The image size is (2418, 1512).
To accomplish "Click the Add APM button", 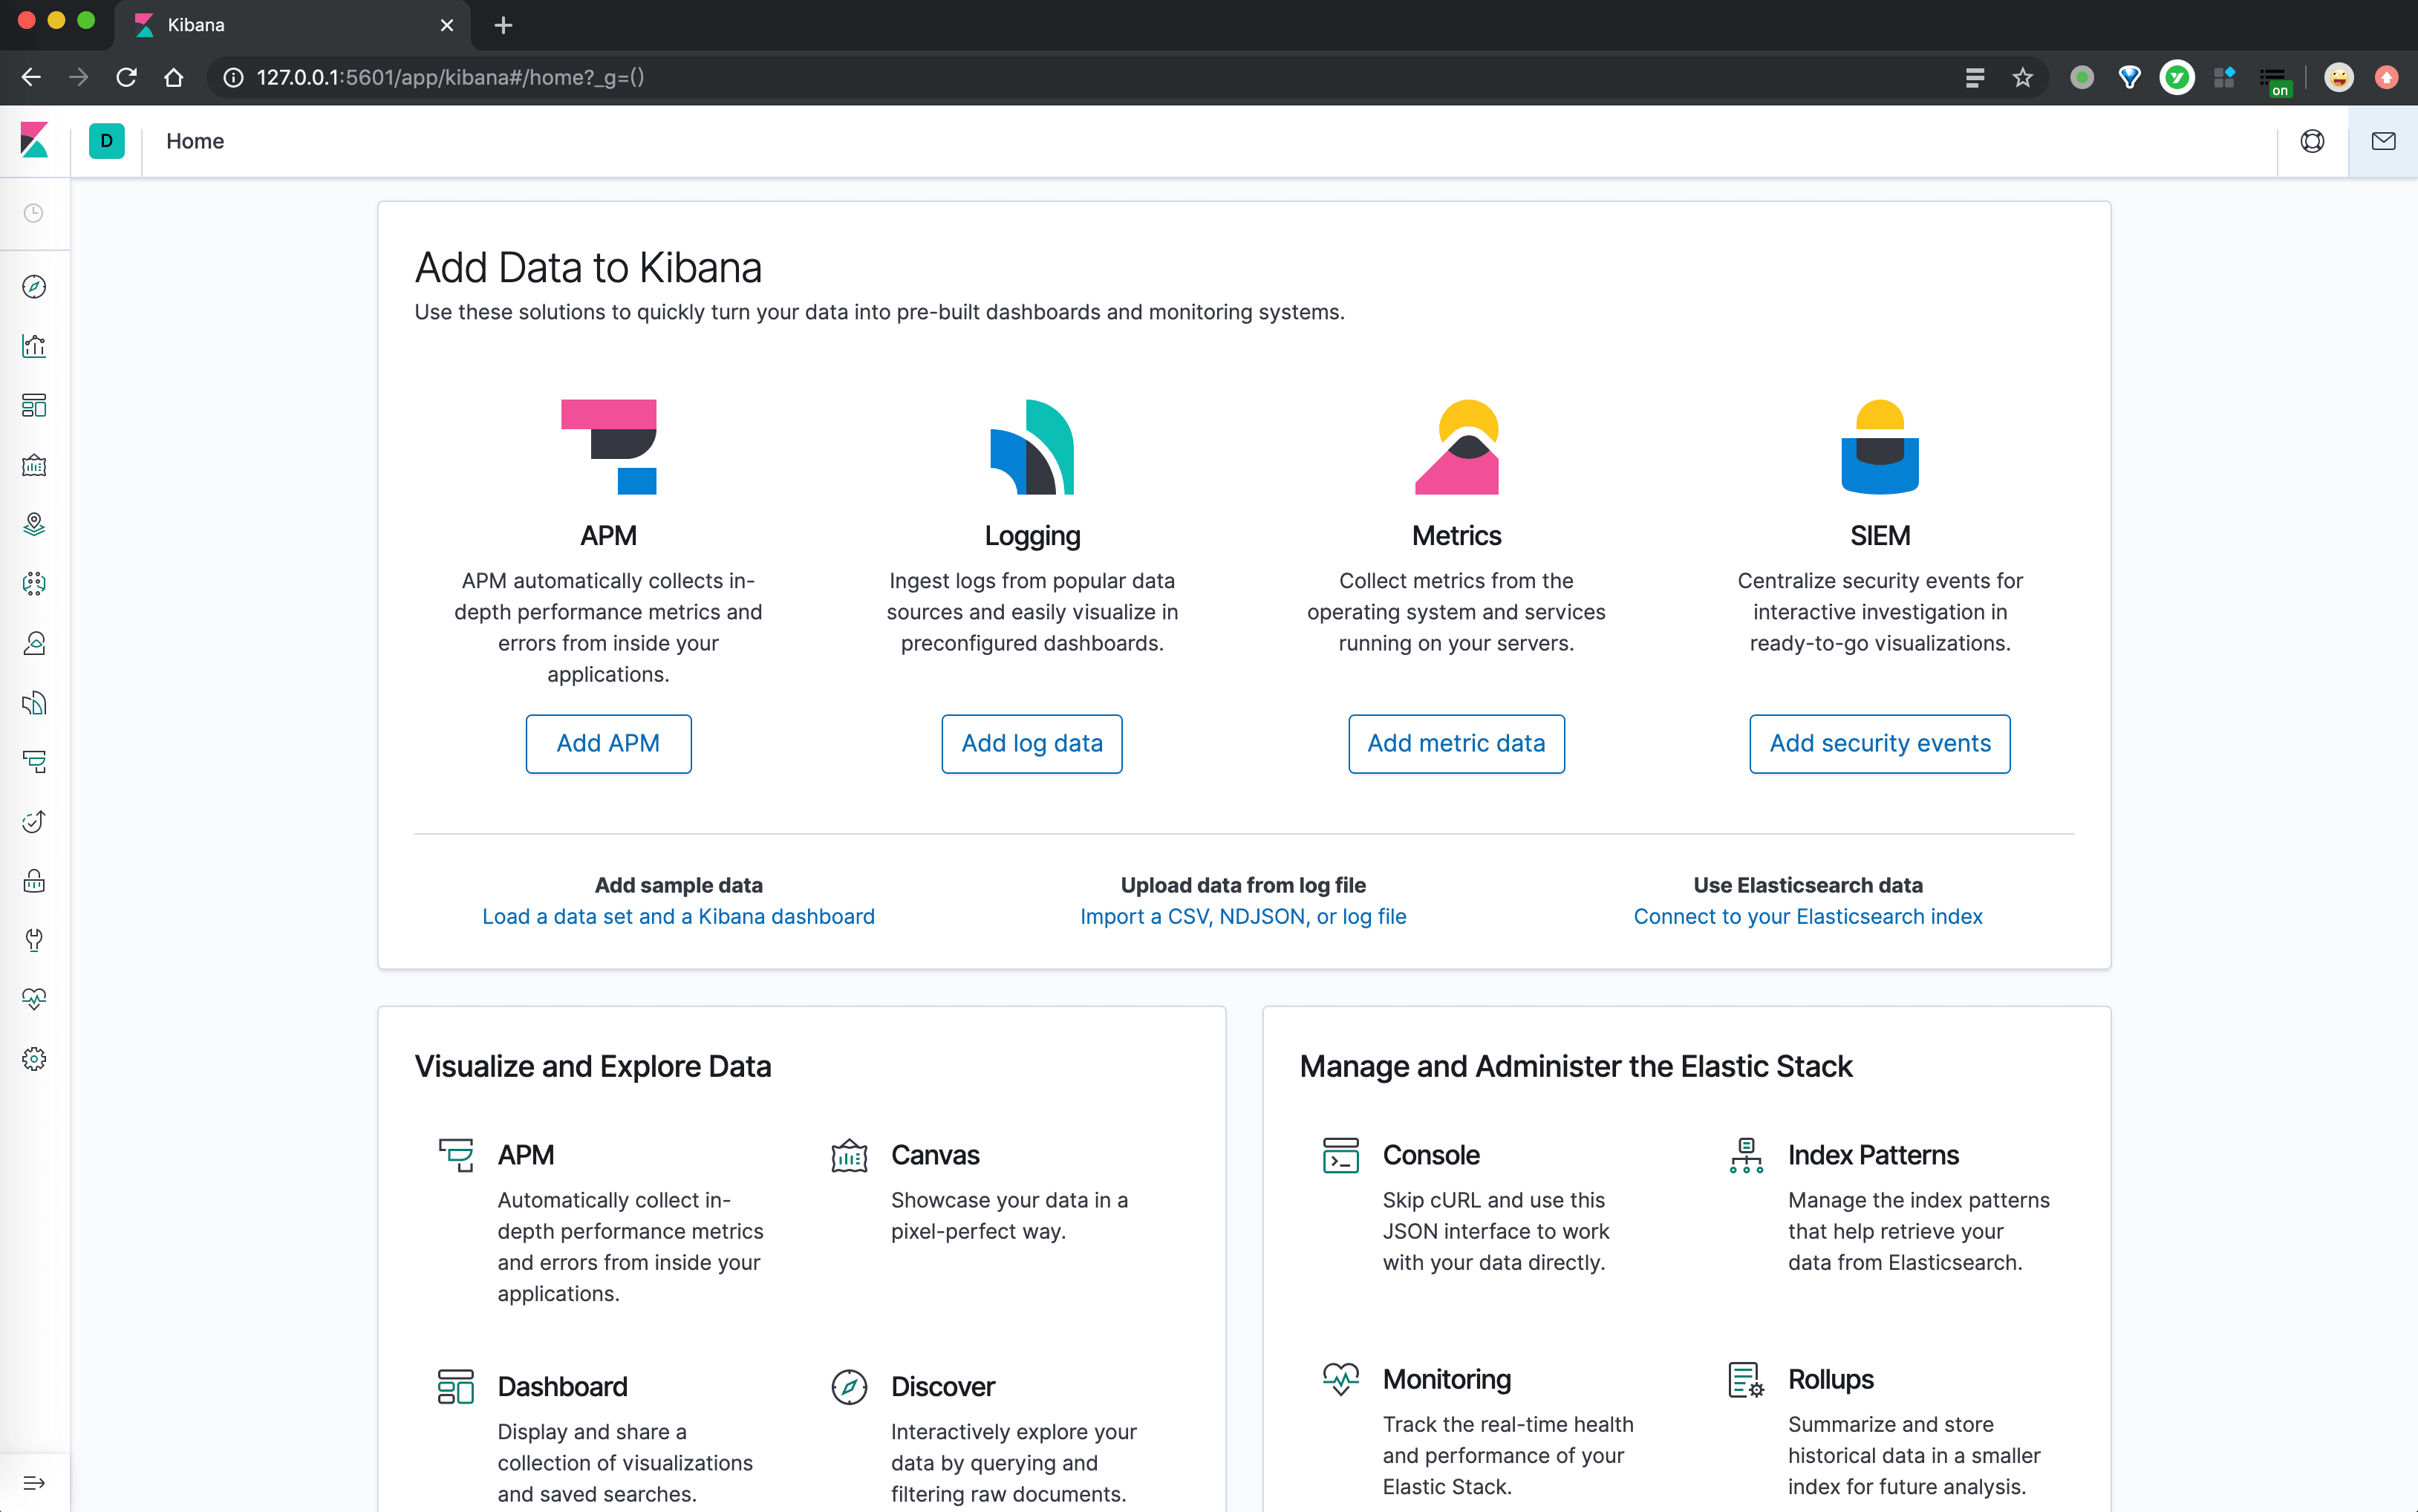I will tap(608, 743).
